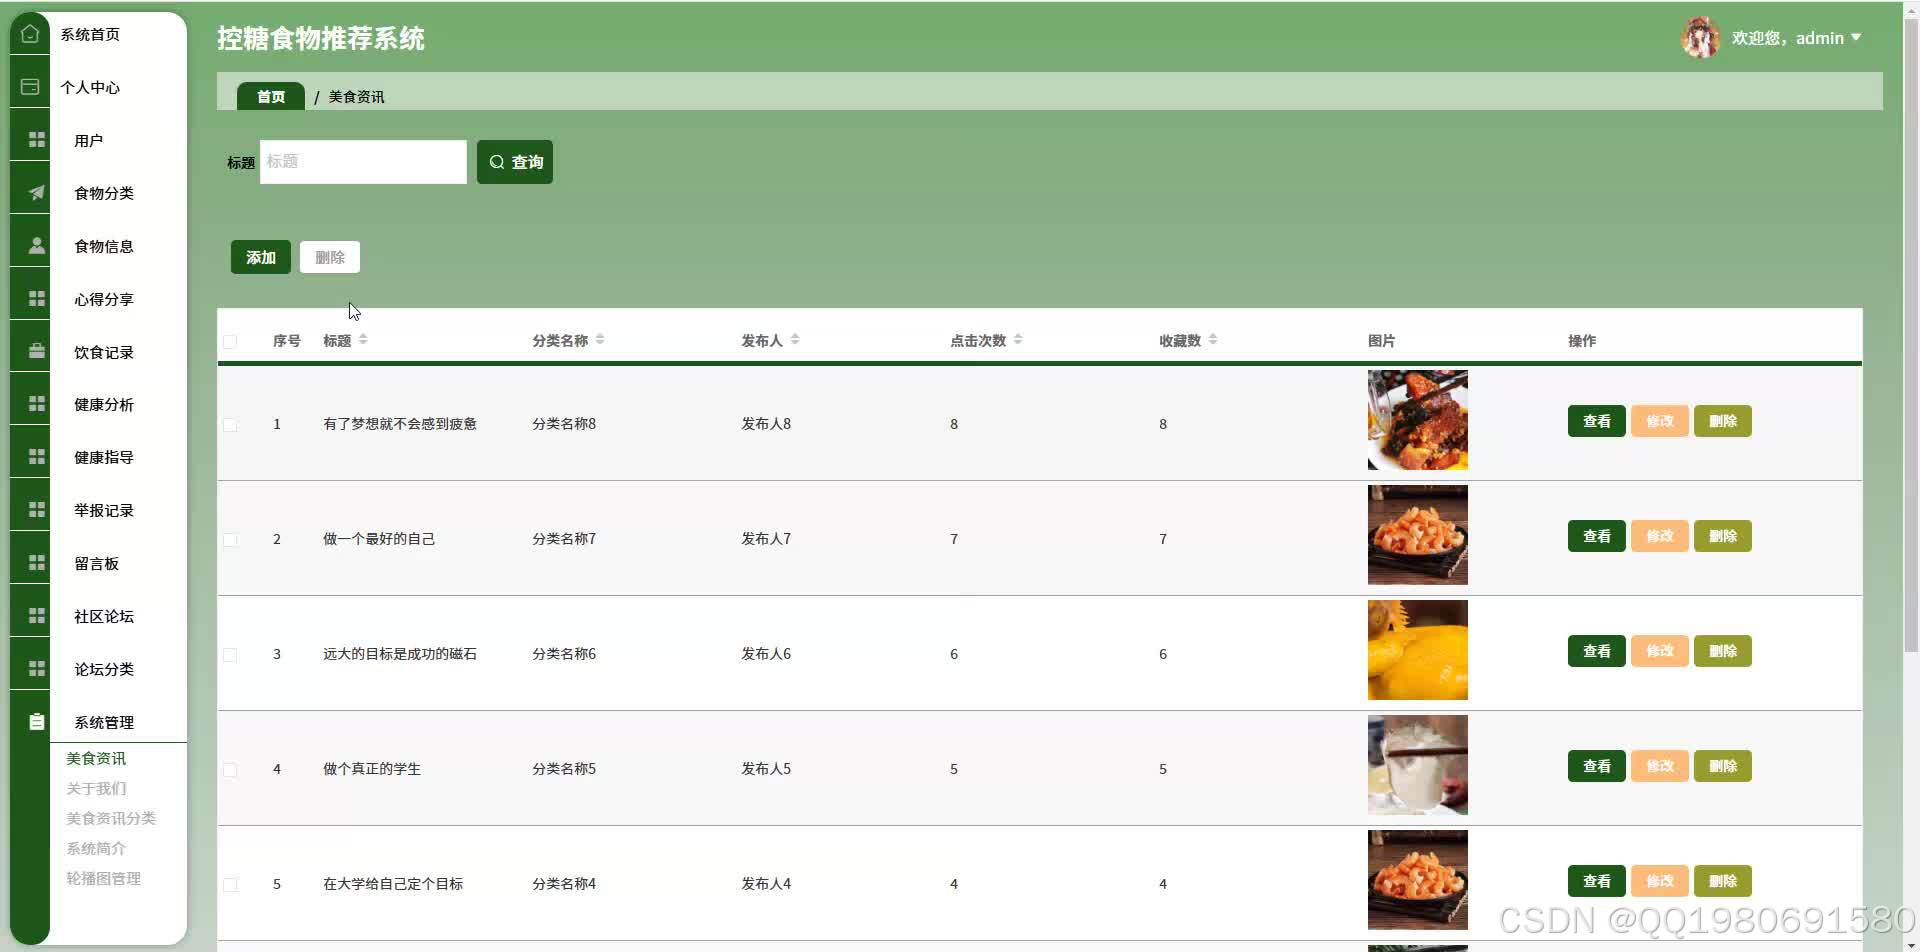1920x952 pixels.
Task: Select 系统简介 submenu item
Action: click(96, 848)
